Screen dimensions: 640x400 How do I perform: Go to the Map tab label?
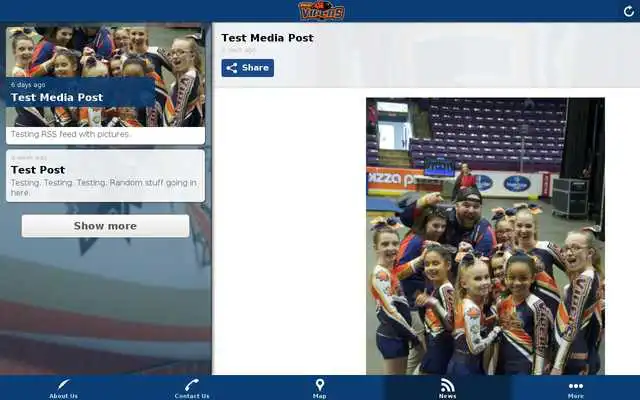pos(320,396)
